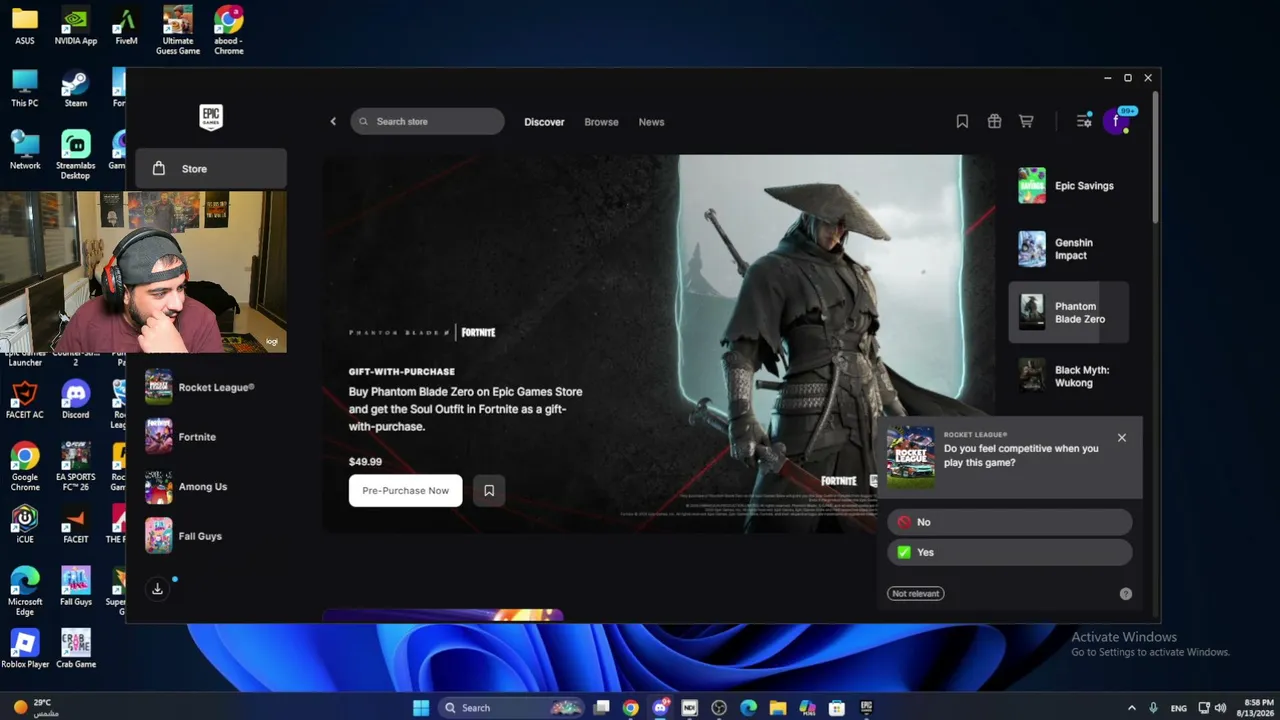
Task: Select the abood - Chrome desktop shortcut
Action: tap(229, 30)
